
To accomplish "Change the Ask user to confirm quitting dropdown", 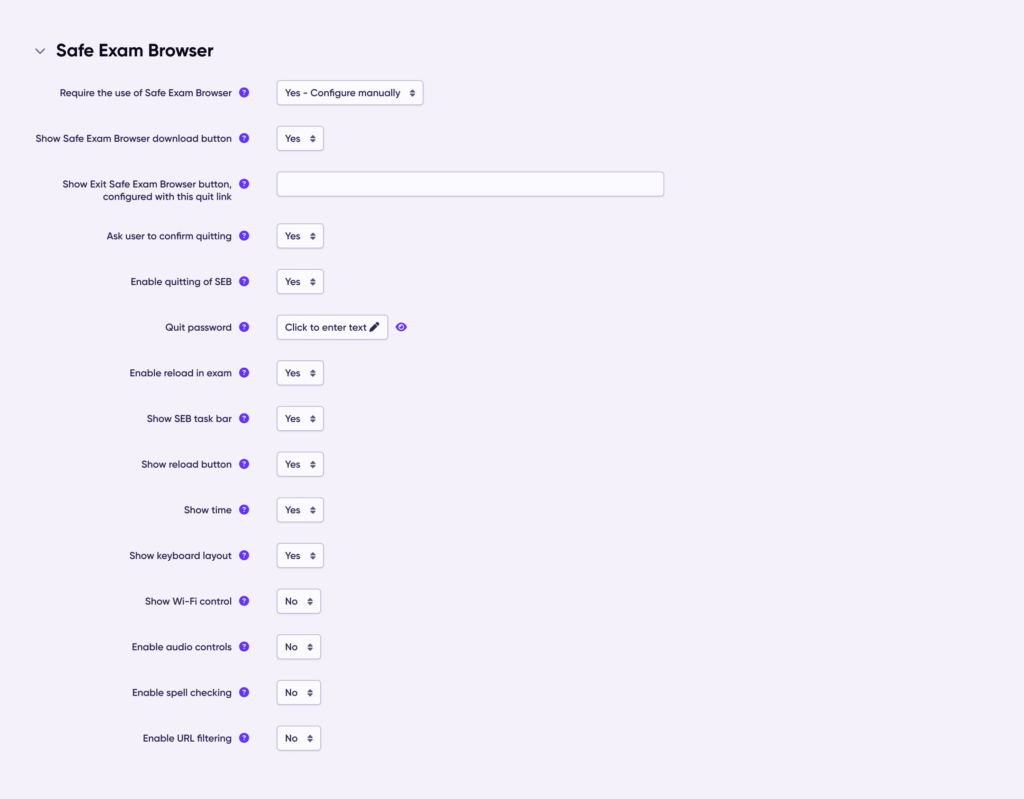I will [300, 236].
